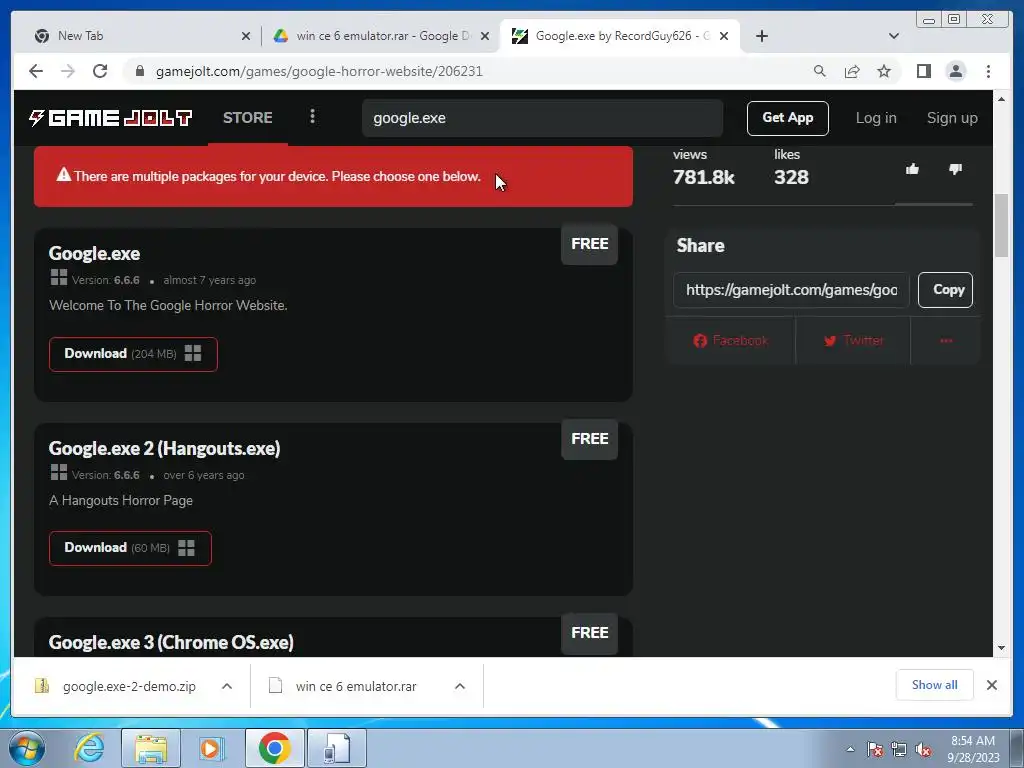Viewport: 1024px width, 768px height.
Task: Launch Internet Explorer from taskbar
Action: pos(89,748)
